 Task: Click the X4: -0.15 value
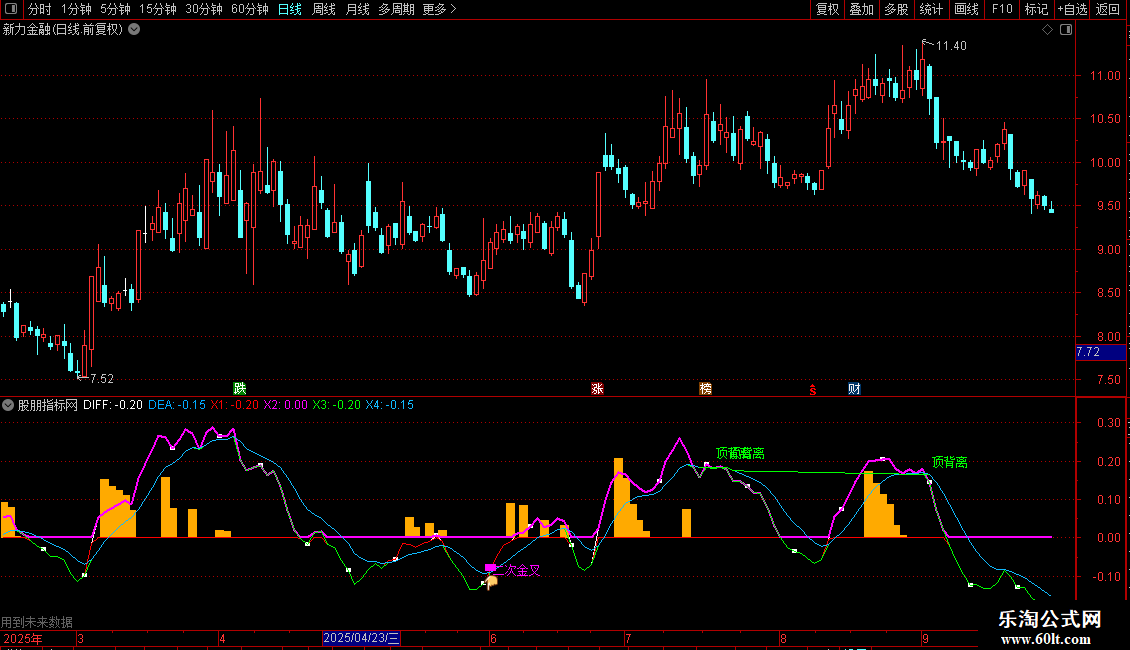(390, 405)
